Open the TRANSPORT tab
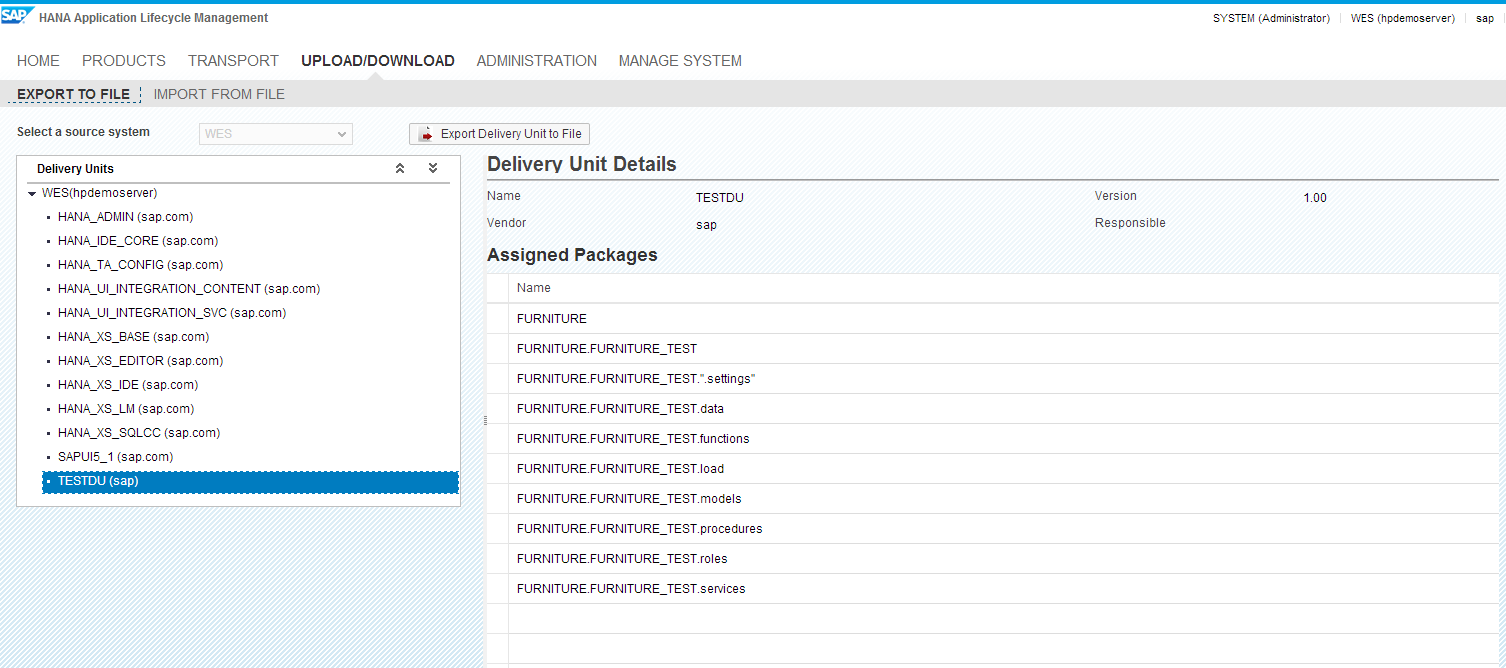Viewport: 1506px width, 668px height. pos(233,61)
